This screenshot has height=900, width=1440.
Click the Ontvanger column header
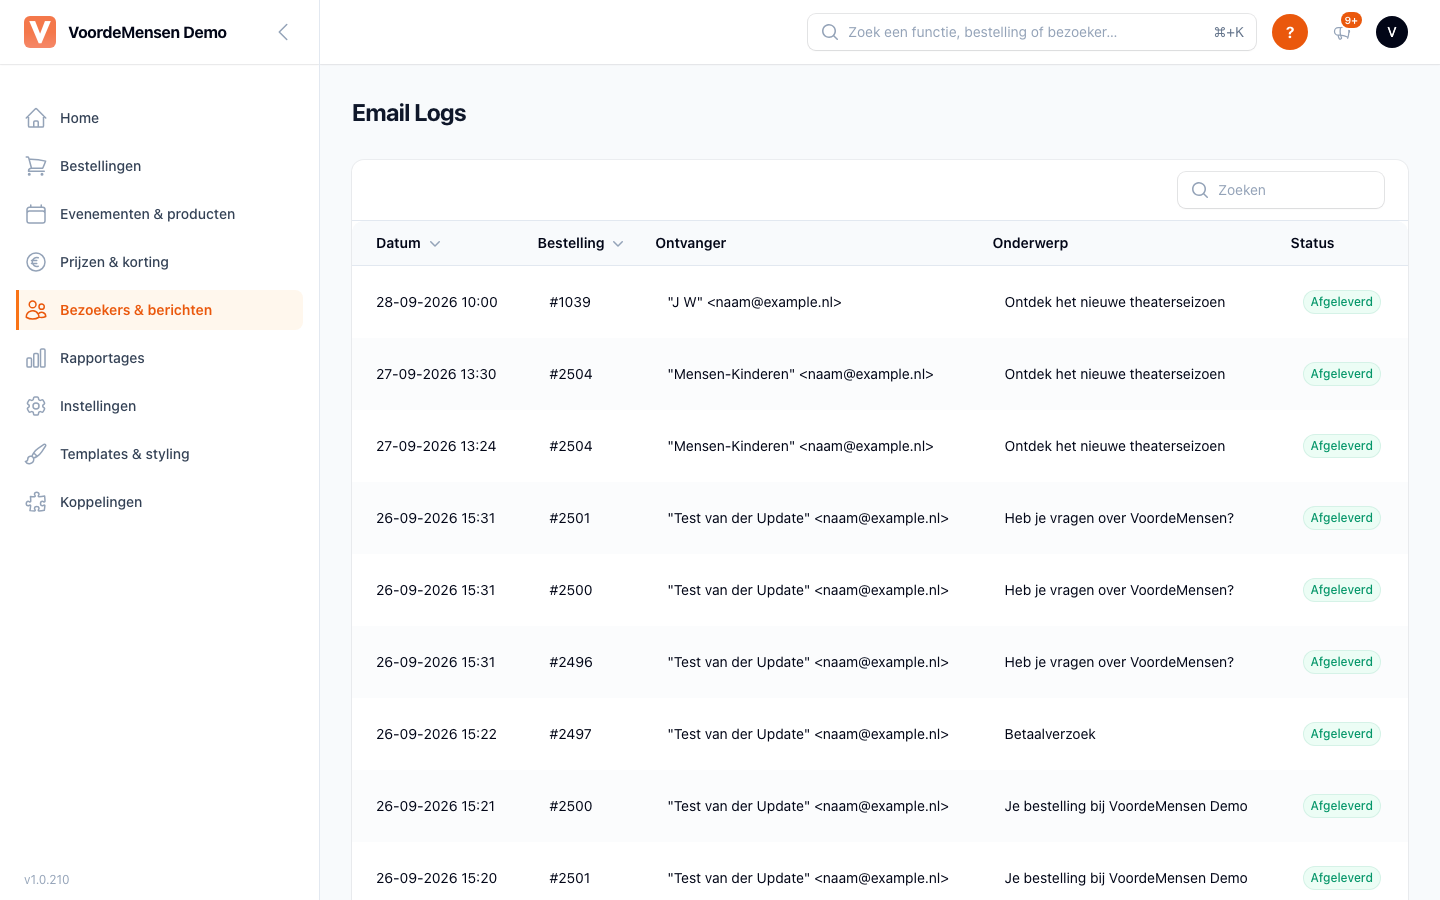tap(691, 243)
